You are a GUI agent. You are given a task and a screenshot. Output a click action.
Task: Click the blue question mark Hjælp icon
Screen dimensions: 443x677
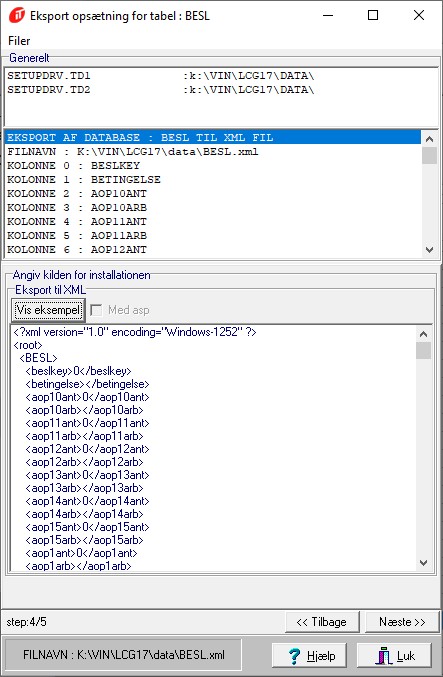(294, 656)
